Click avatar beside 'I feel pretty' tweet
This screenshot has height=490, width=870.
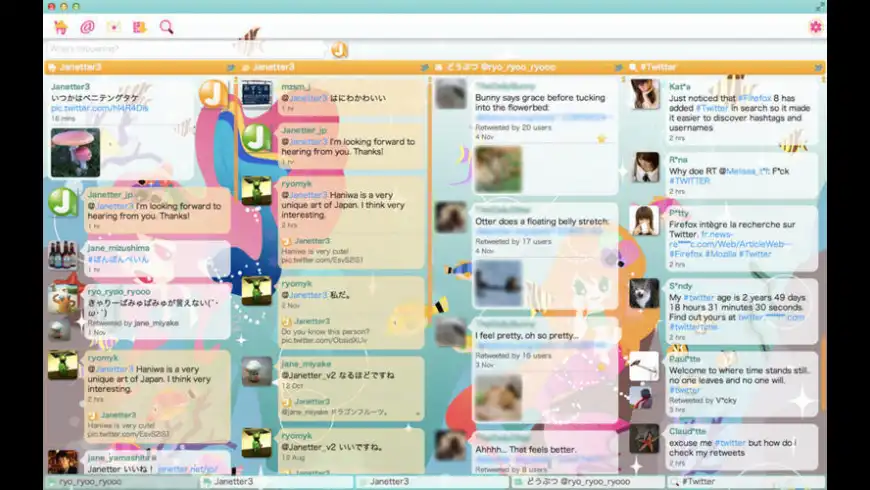451,331
